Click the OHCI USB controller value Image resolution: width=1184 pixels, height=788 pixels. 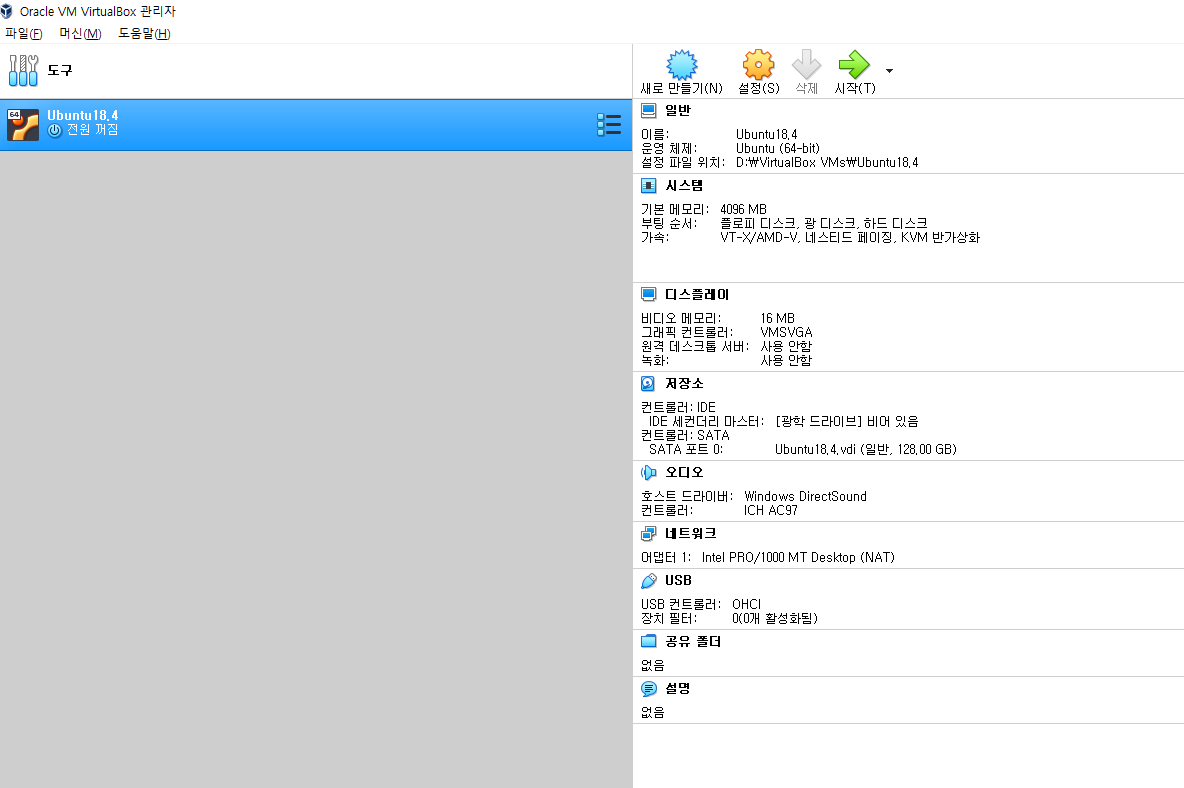click(746, 604)
